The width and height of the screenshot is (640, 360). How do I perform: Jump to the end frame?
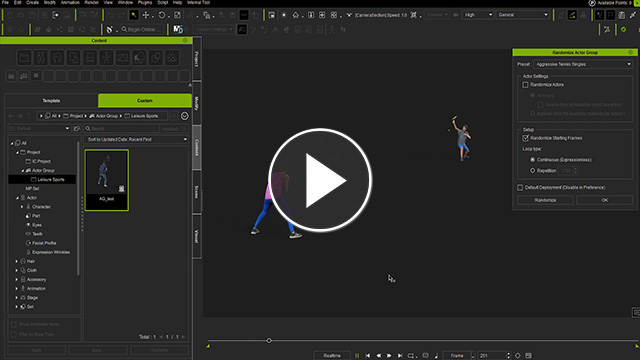click(x=400, y=356)
